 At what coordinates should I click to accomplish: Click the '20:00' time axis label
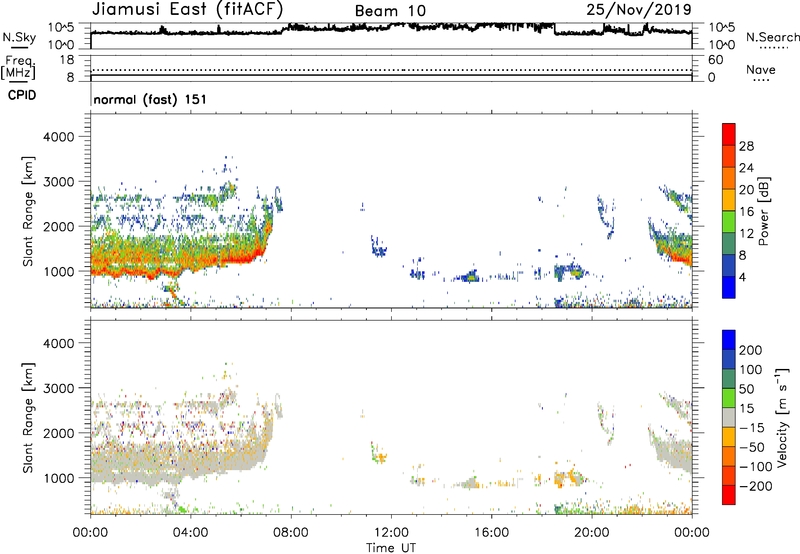click(591, 533)
